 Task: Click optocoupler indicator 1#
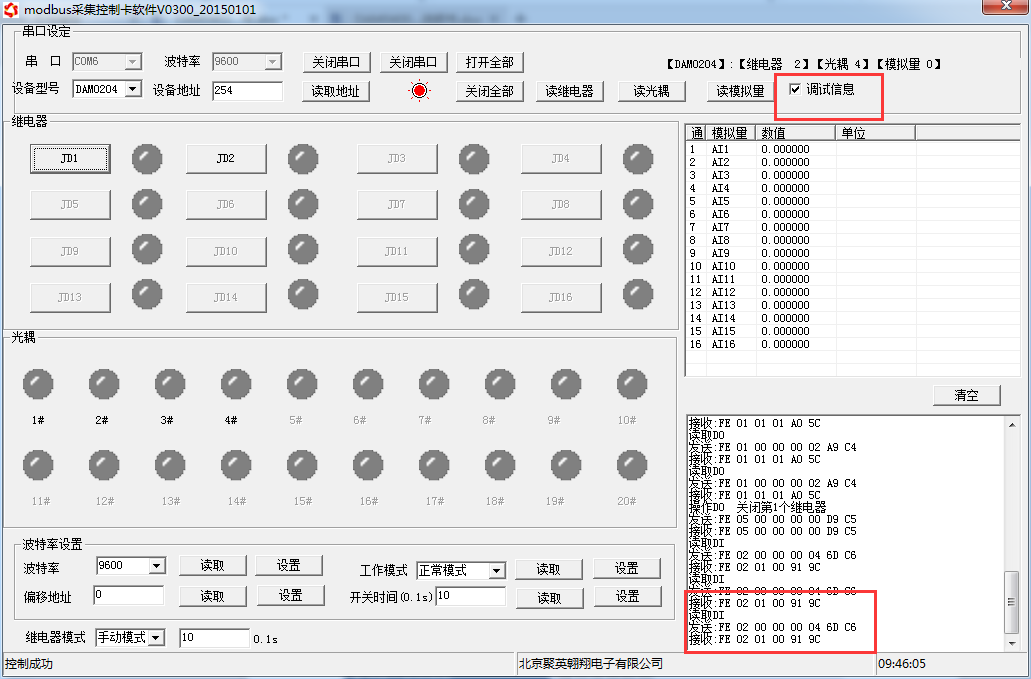click(38, 384)
